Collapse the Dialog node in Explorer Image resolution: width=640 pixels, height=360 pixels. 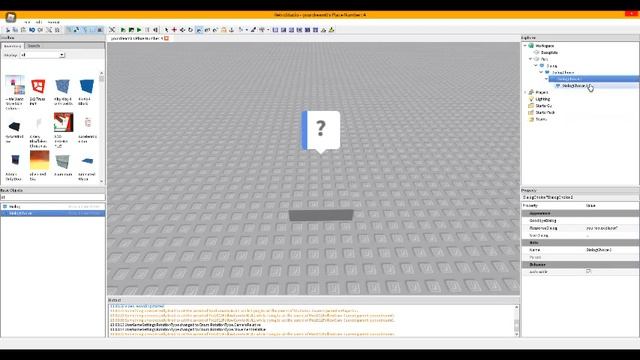coord(536,66)
